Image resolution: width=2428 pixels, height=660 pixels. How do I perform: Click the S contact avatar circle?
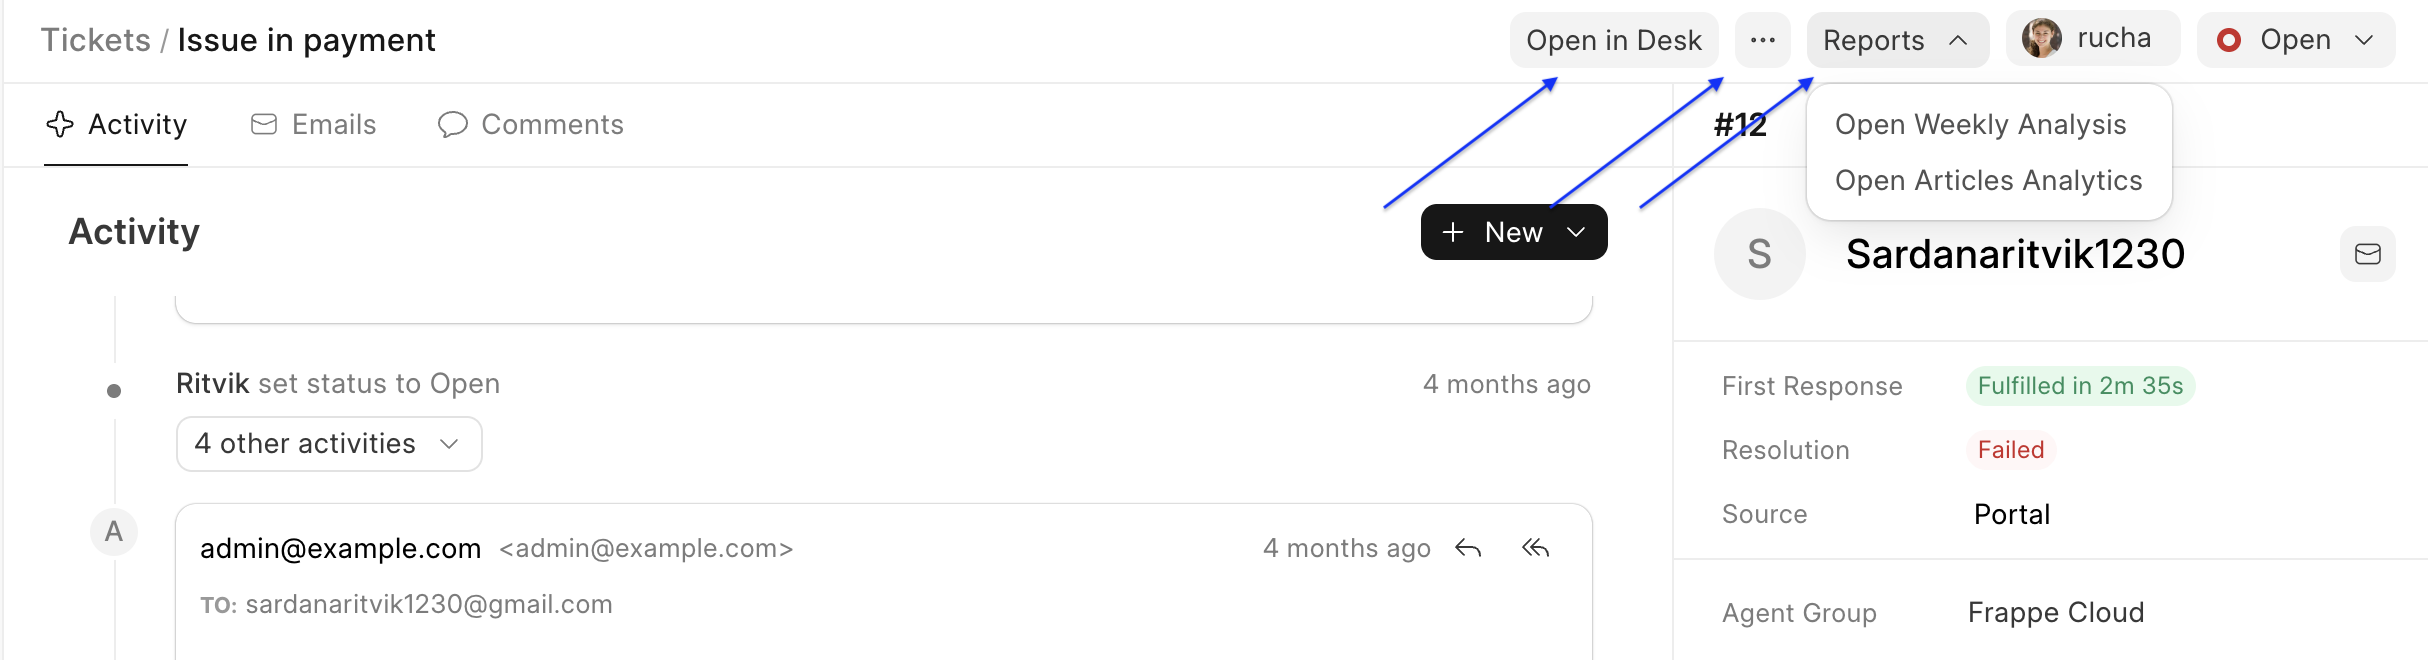click(x=1759, y=254)
